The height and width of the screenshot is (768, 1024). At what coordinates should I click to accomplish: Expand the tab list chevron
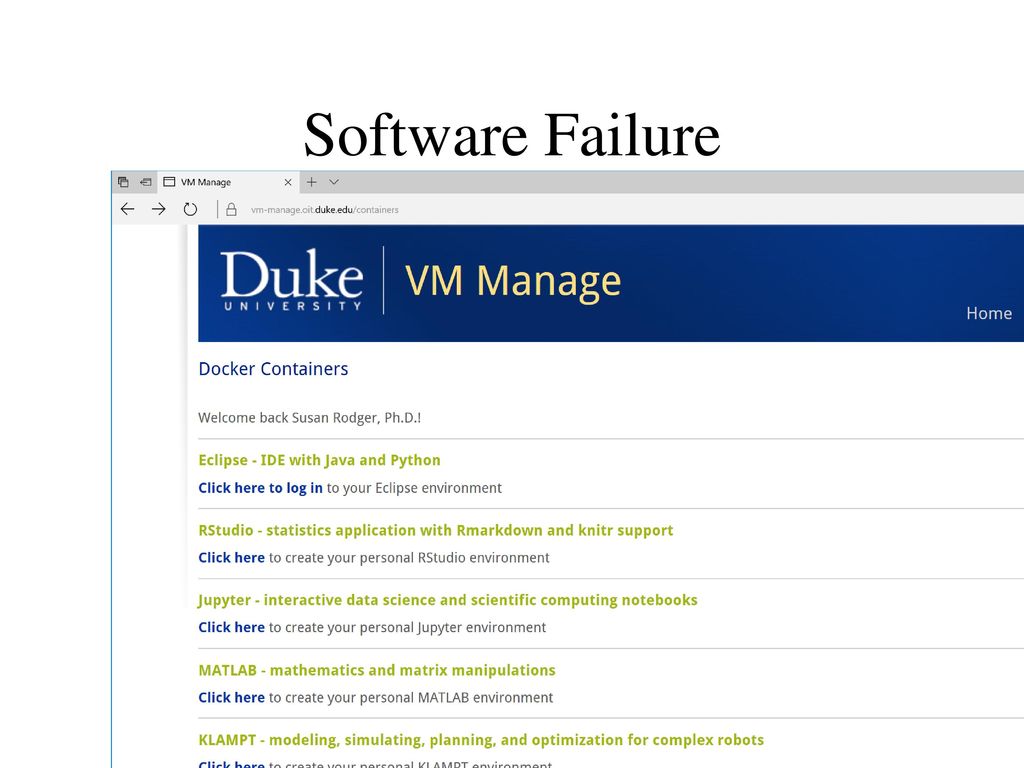334,182
